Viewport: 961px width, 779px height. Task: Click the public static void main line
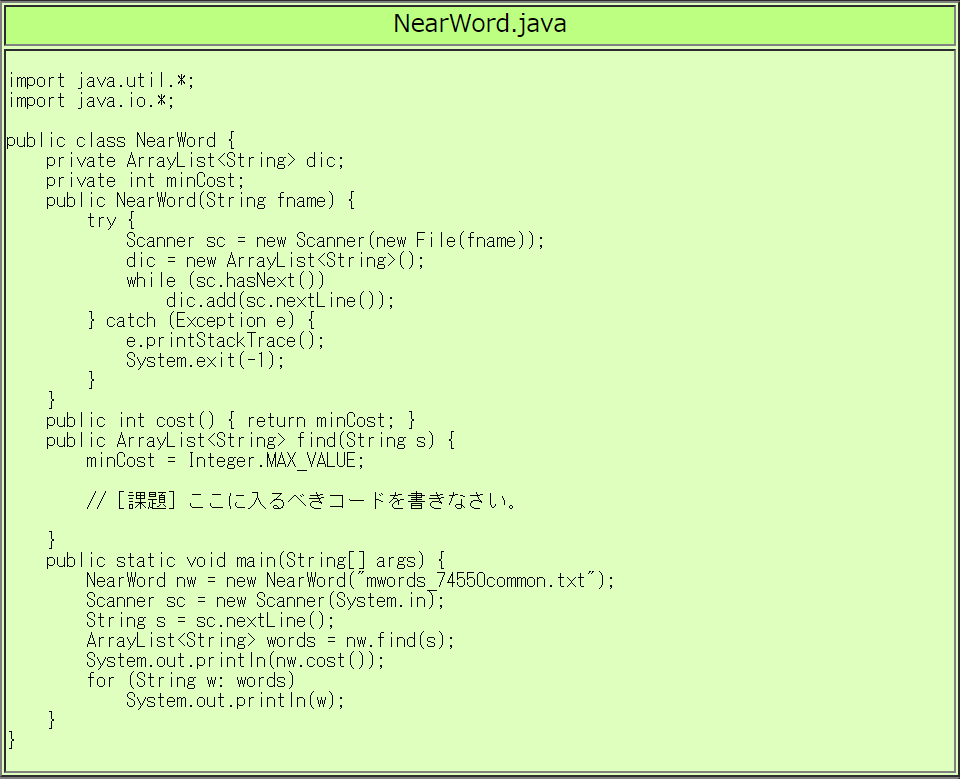pyautogui.click(x=245, y=561)
